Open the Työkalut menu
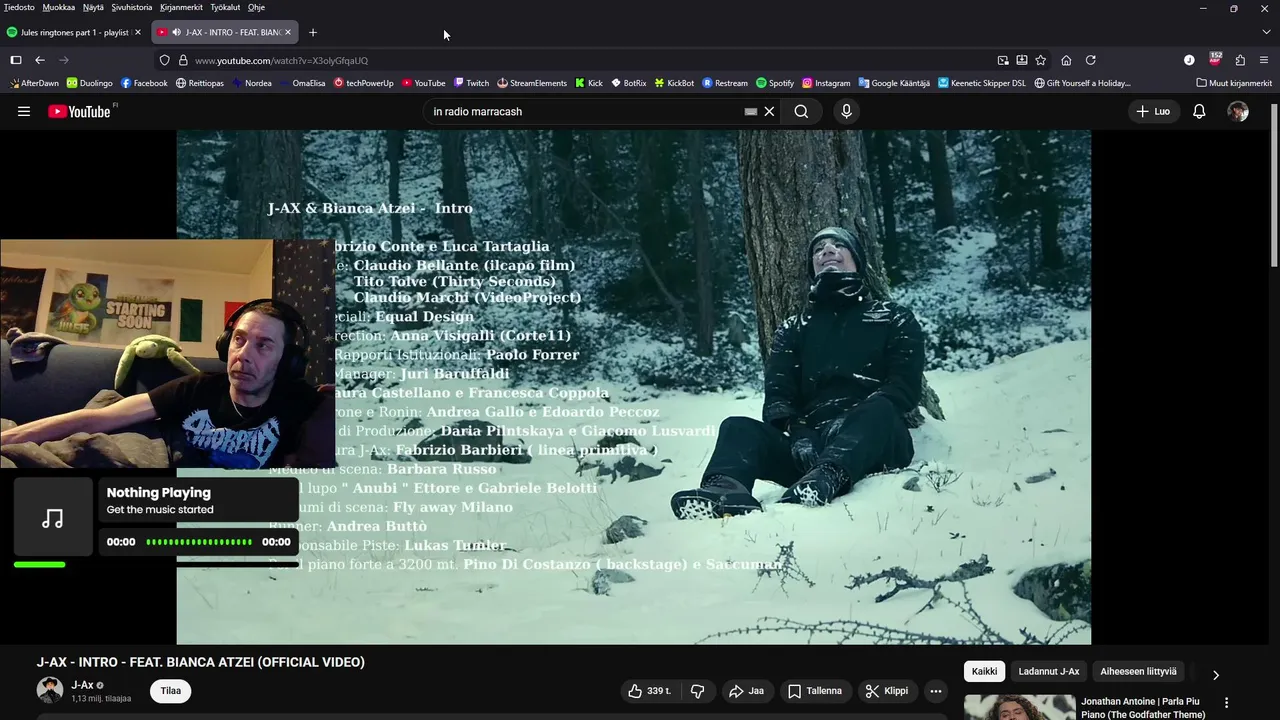1280x720 pixels. pos(225,7)
